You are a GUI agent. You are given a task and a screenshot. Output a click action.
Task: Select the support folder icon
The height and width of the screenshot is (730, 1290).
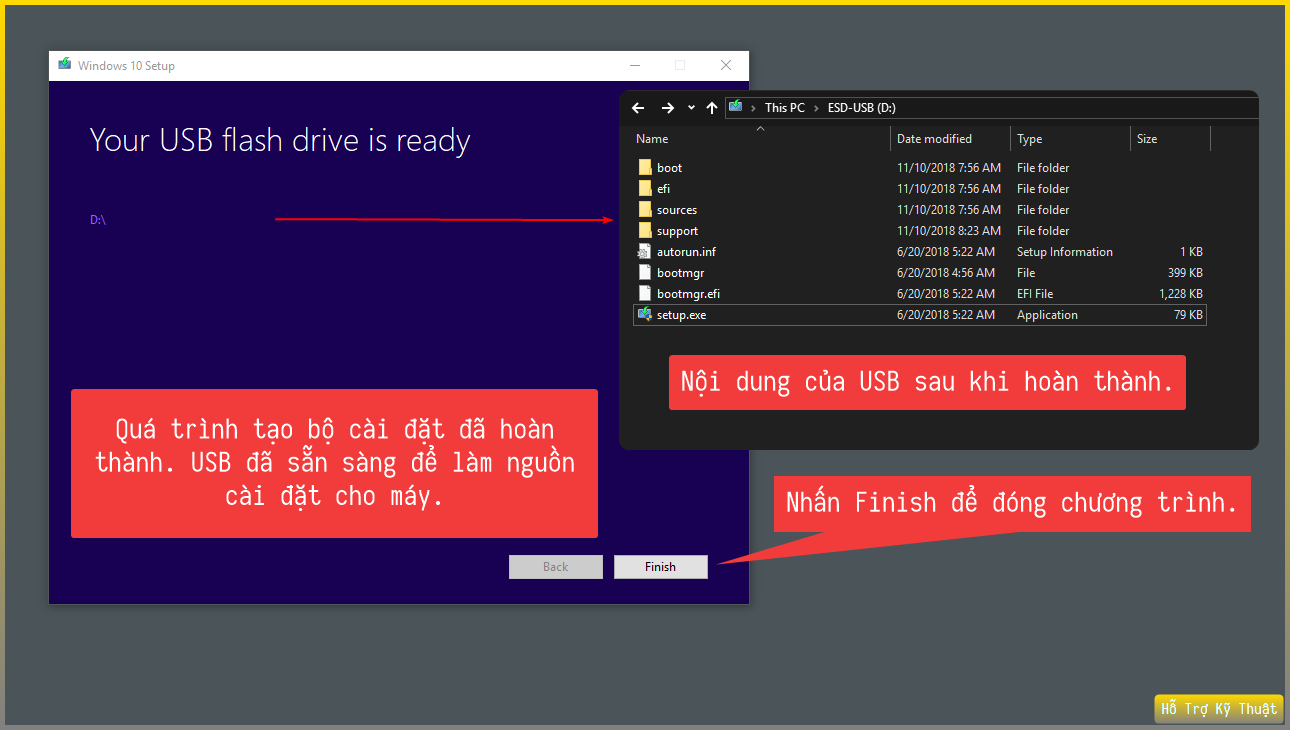[645, 231]
